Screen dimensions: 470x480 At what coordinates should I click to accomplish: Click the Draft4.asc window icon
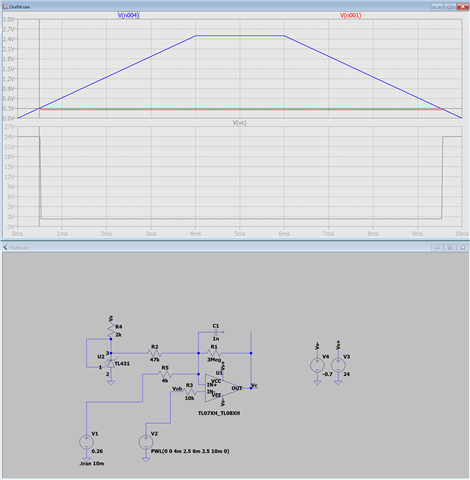[x=5, y=247]
